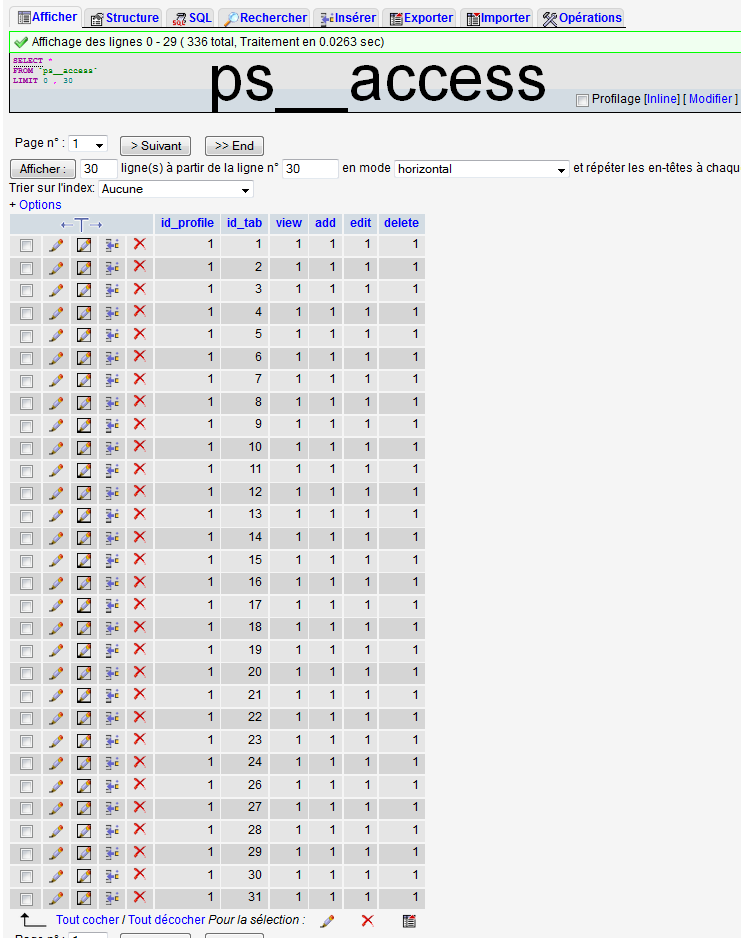Delete the row with id_tab 8
The height and width of the screenshot is (938, 741).
pyautogui.click(x=139, y=401)
